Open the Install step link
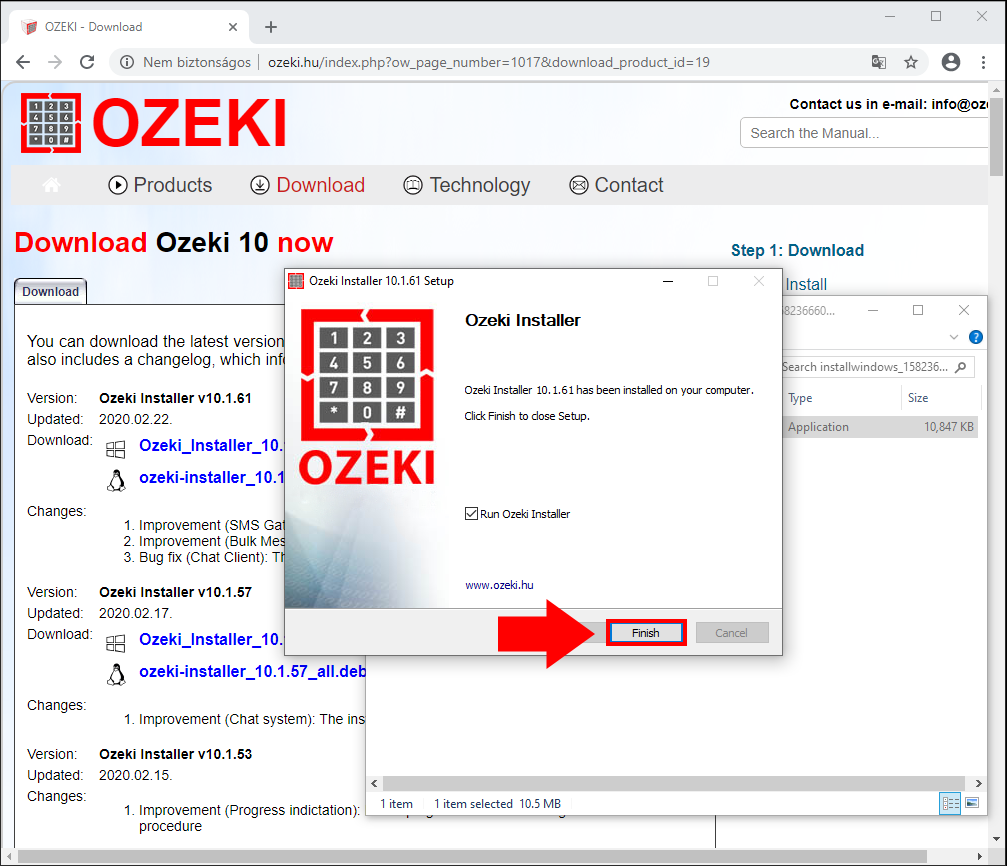This screenshot has height=866, width=1007. 806,284
